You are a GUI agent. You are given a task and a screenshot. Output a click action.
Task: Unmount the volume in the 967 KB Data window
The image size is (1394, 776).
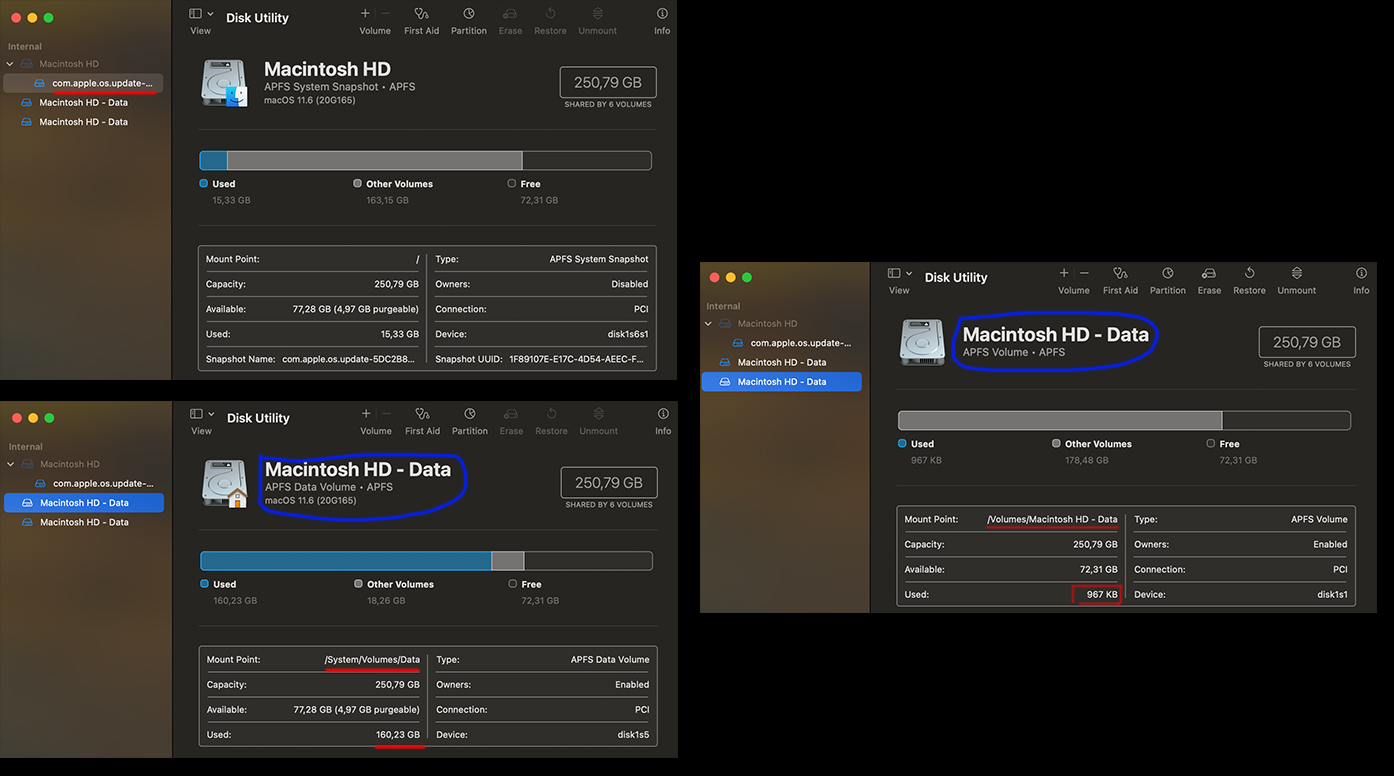(1296, 273)
